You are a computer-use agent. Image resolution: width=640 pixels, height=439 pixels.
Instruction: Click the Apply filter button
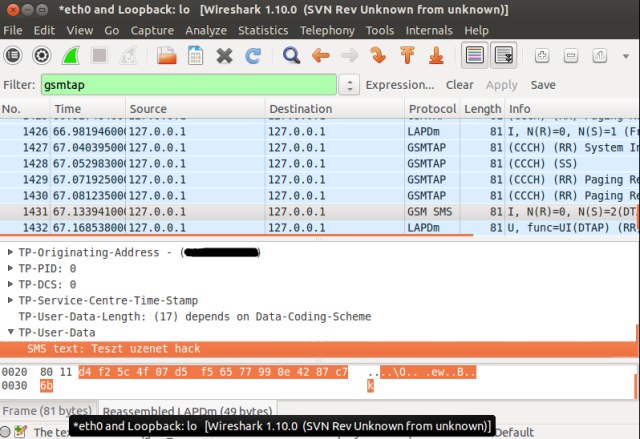[502, 85]
